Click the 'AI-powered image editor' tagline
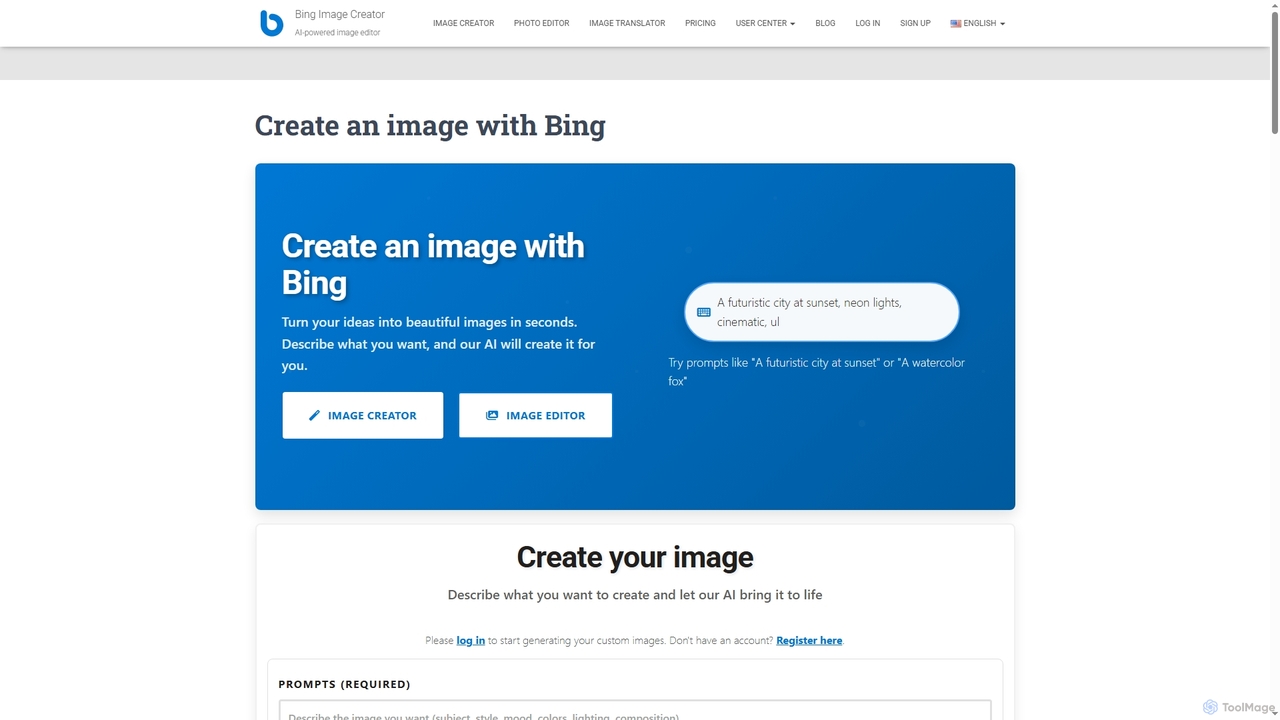Image resolution: width=1280 pixels, height=720 pixels. 337,33
